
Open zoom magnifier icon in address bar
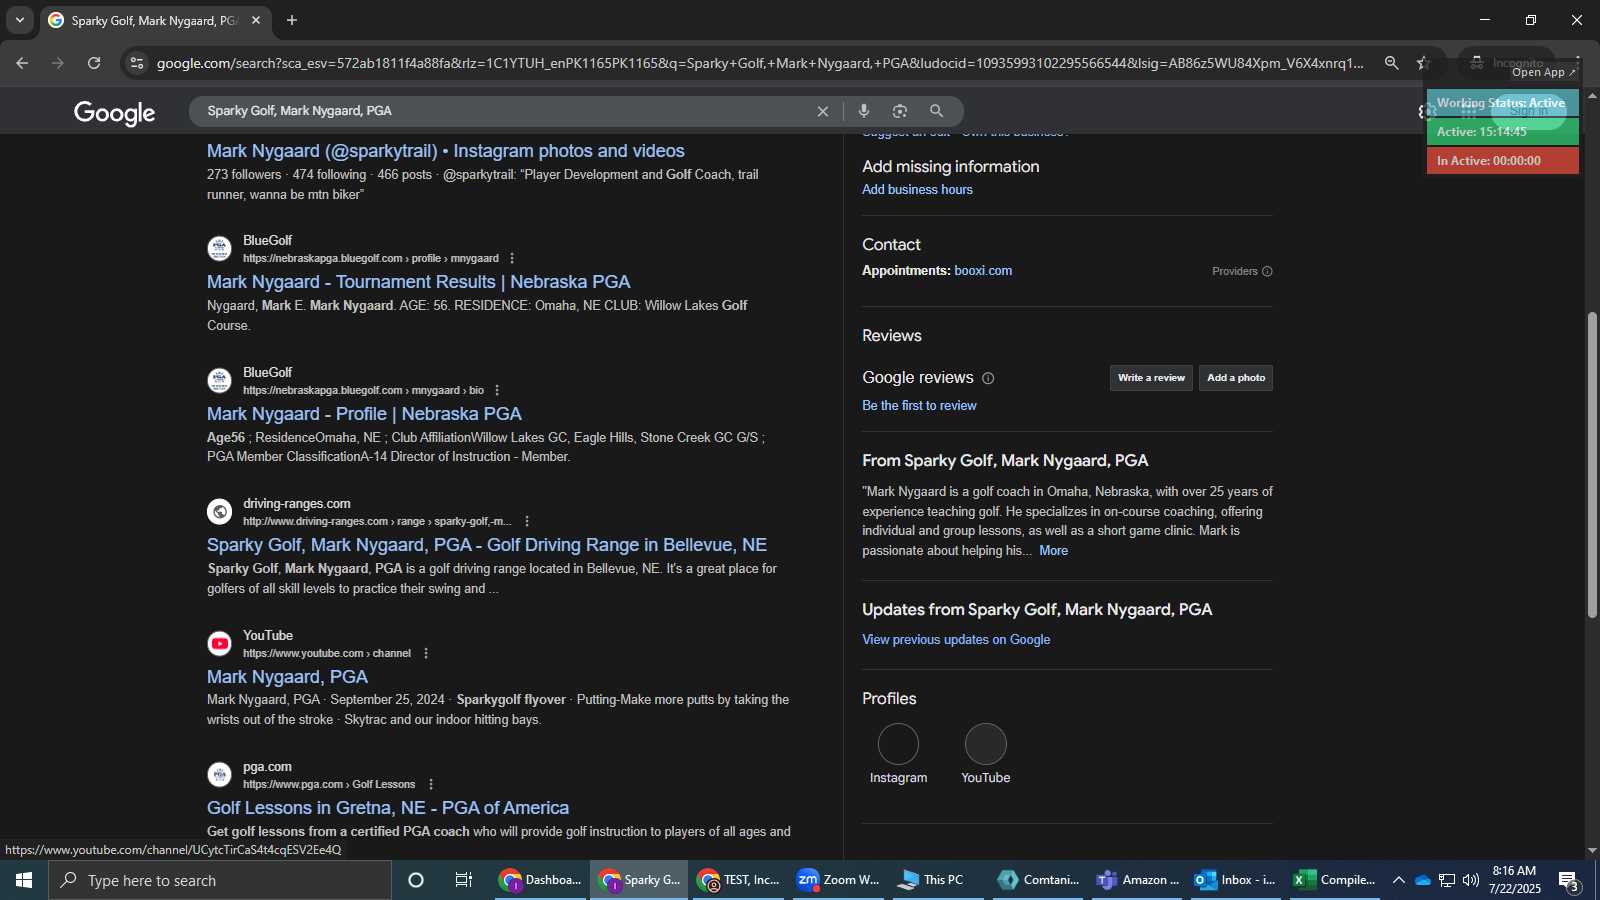[1391, 63]
